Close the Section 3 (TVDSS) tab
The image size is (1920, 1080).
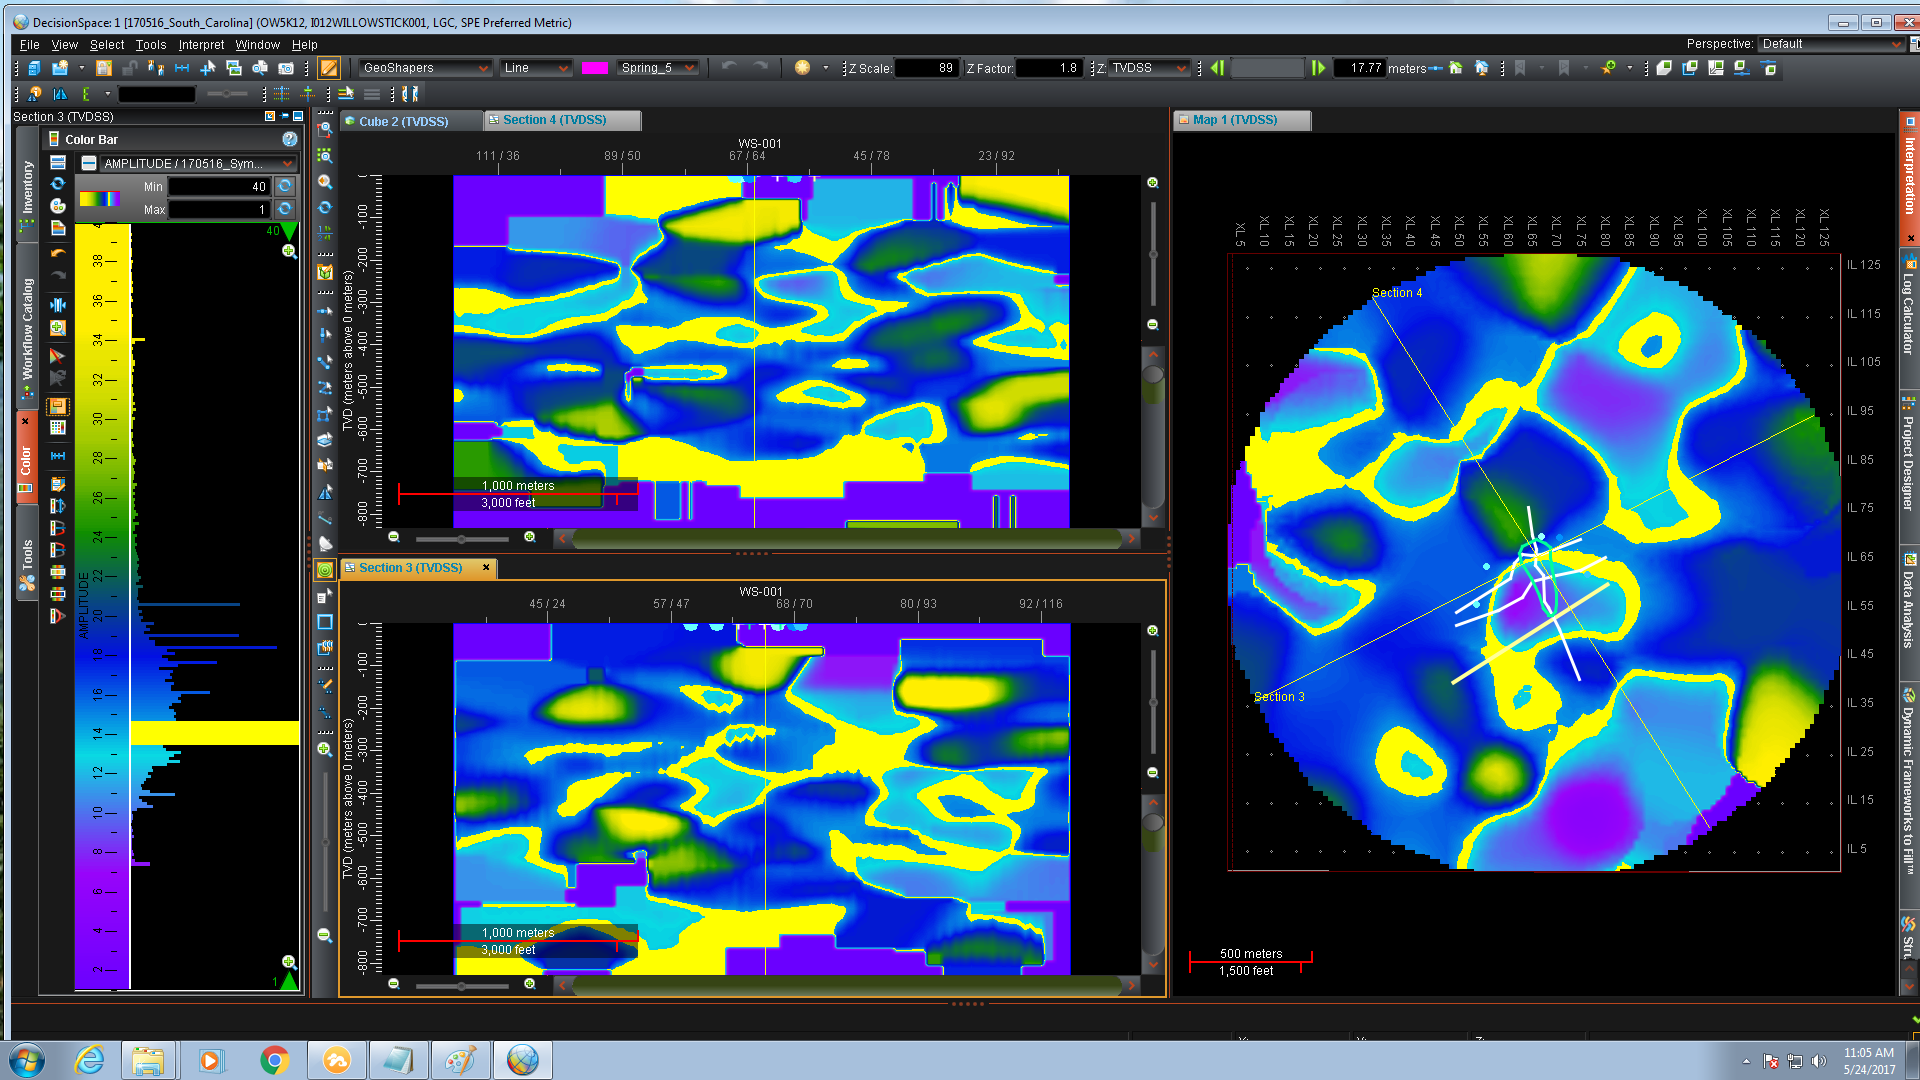tap(486, 567)
